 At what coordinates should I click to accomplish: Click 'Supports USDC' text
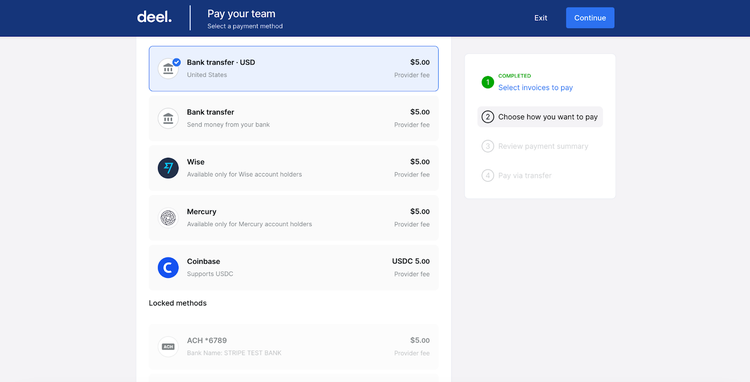tap(210, 273)
